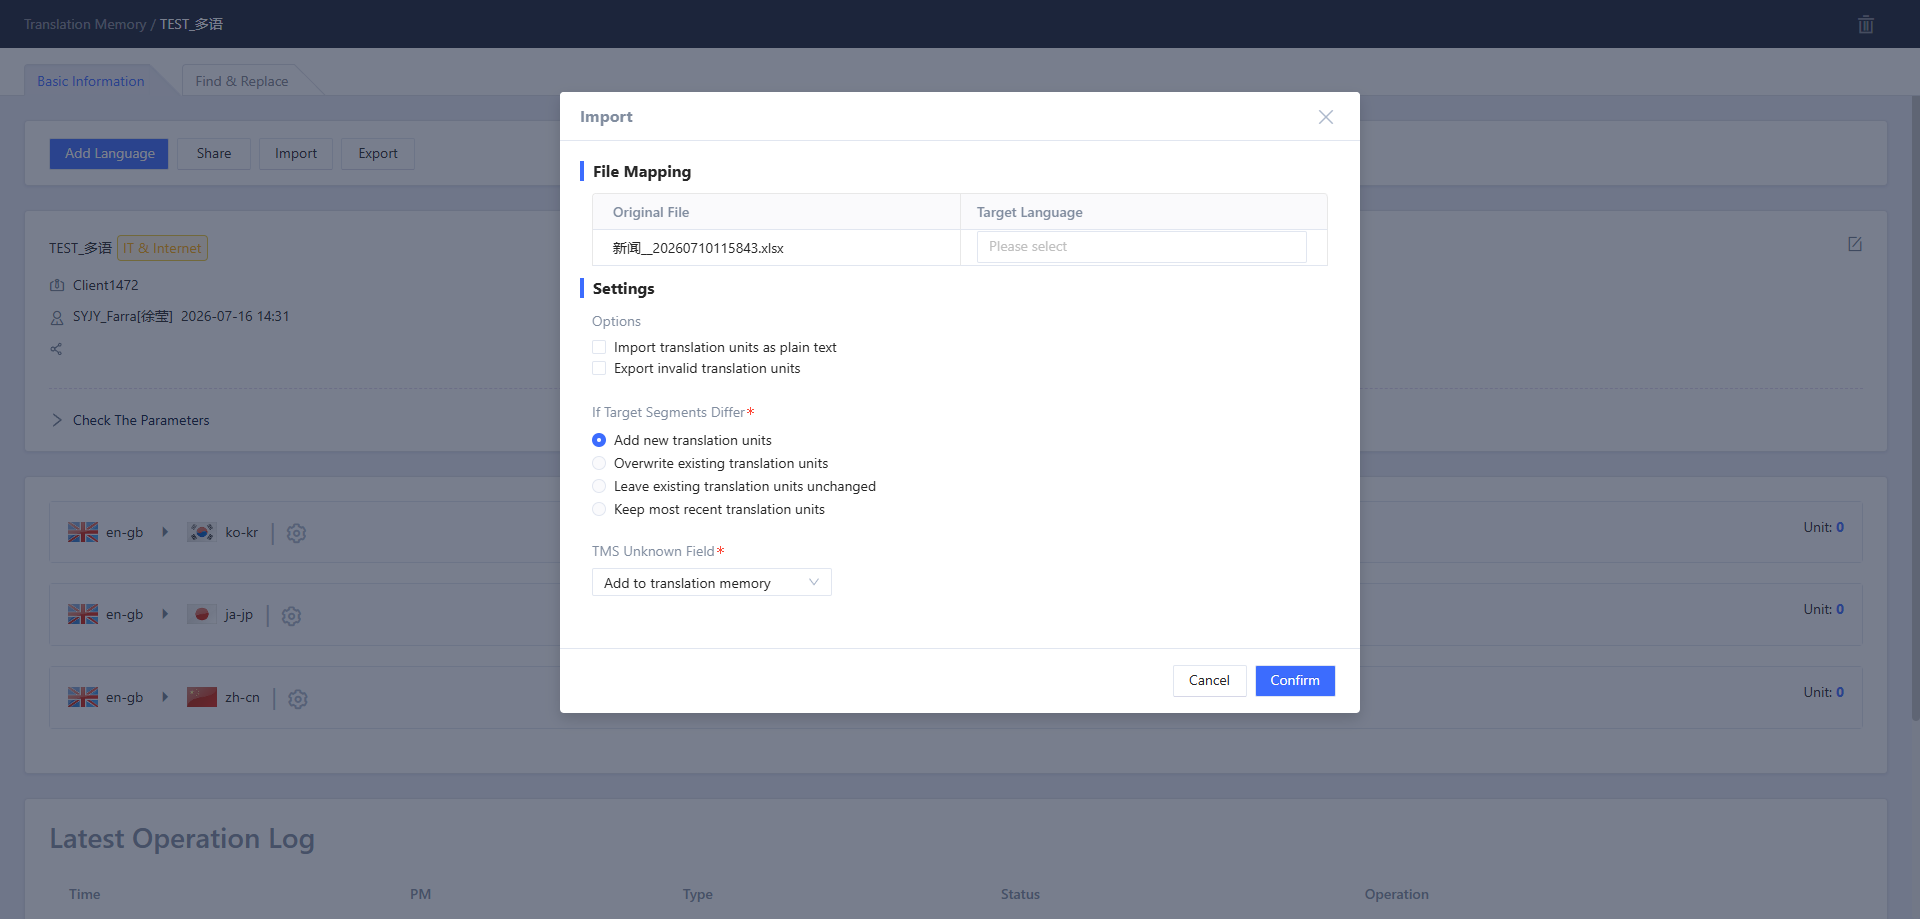The width and height of the screenshot is (1920, 919).
Task: Click the client briefcase icon beside Client1472
Action: tap(57, 285)
